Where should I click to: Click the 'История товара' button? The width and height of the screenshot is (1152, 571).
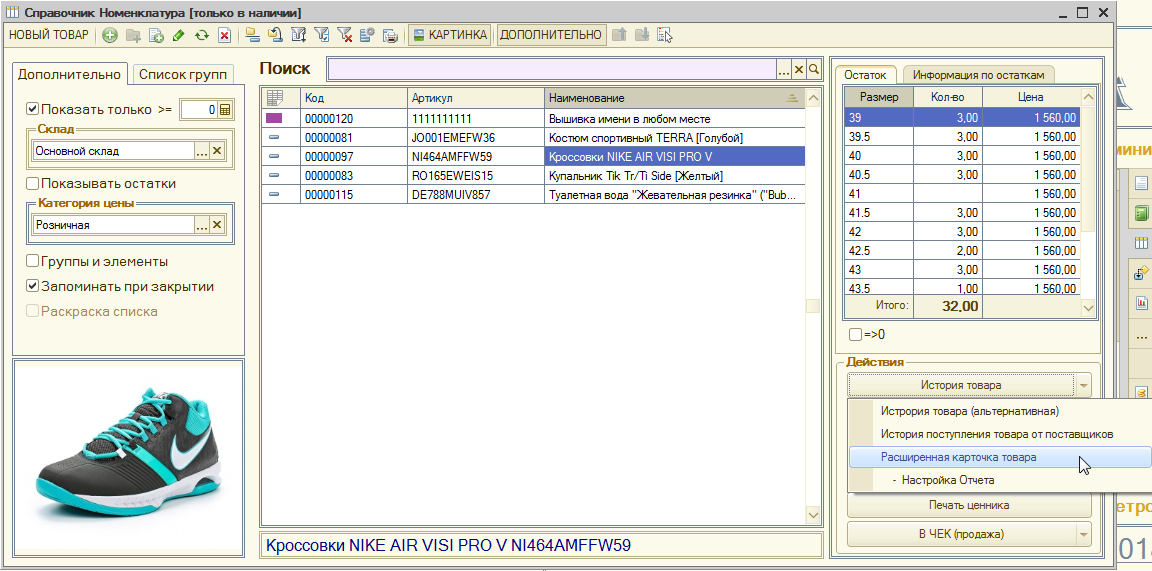point(961,385)
